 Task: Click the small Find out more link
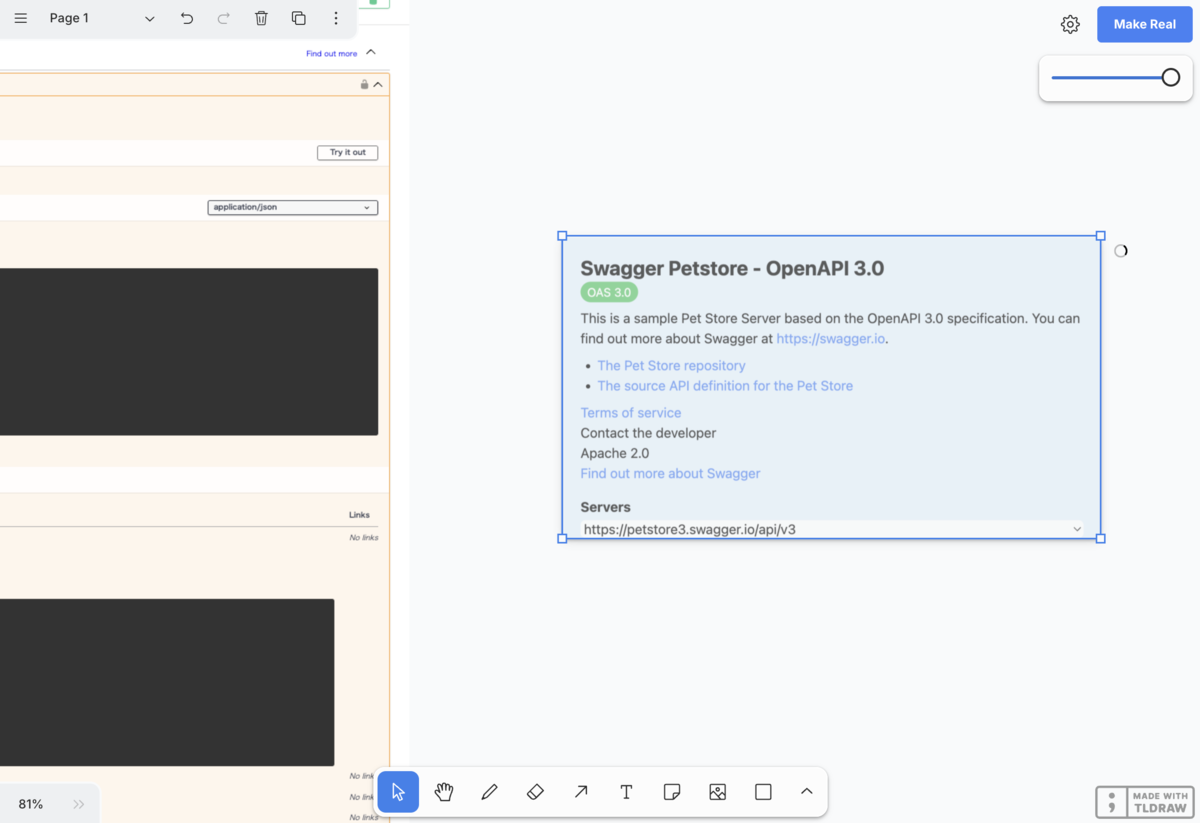(331, 54)
